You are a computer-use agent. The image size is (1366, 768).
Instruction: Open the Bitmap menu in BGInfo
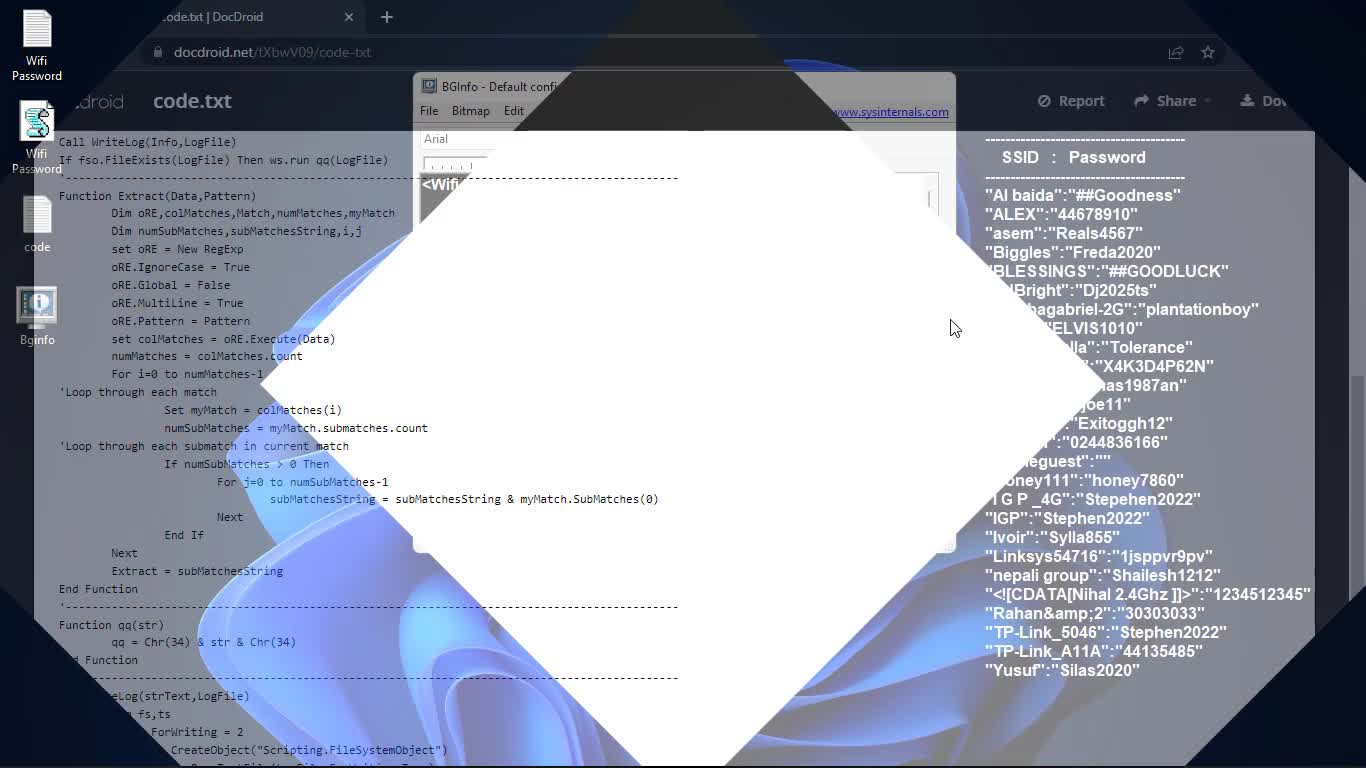point(471,111)
